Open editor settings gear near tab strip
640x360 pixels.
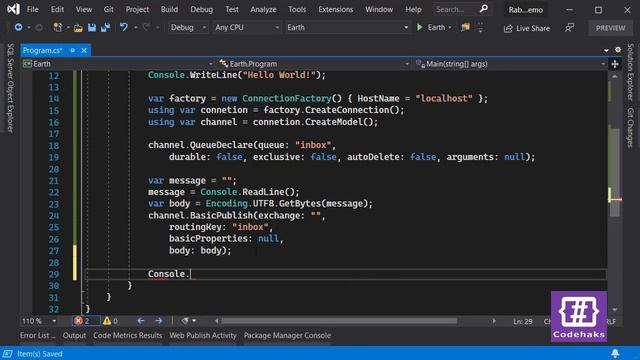click(618, 50)
